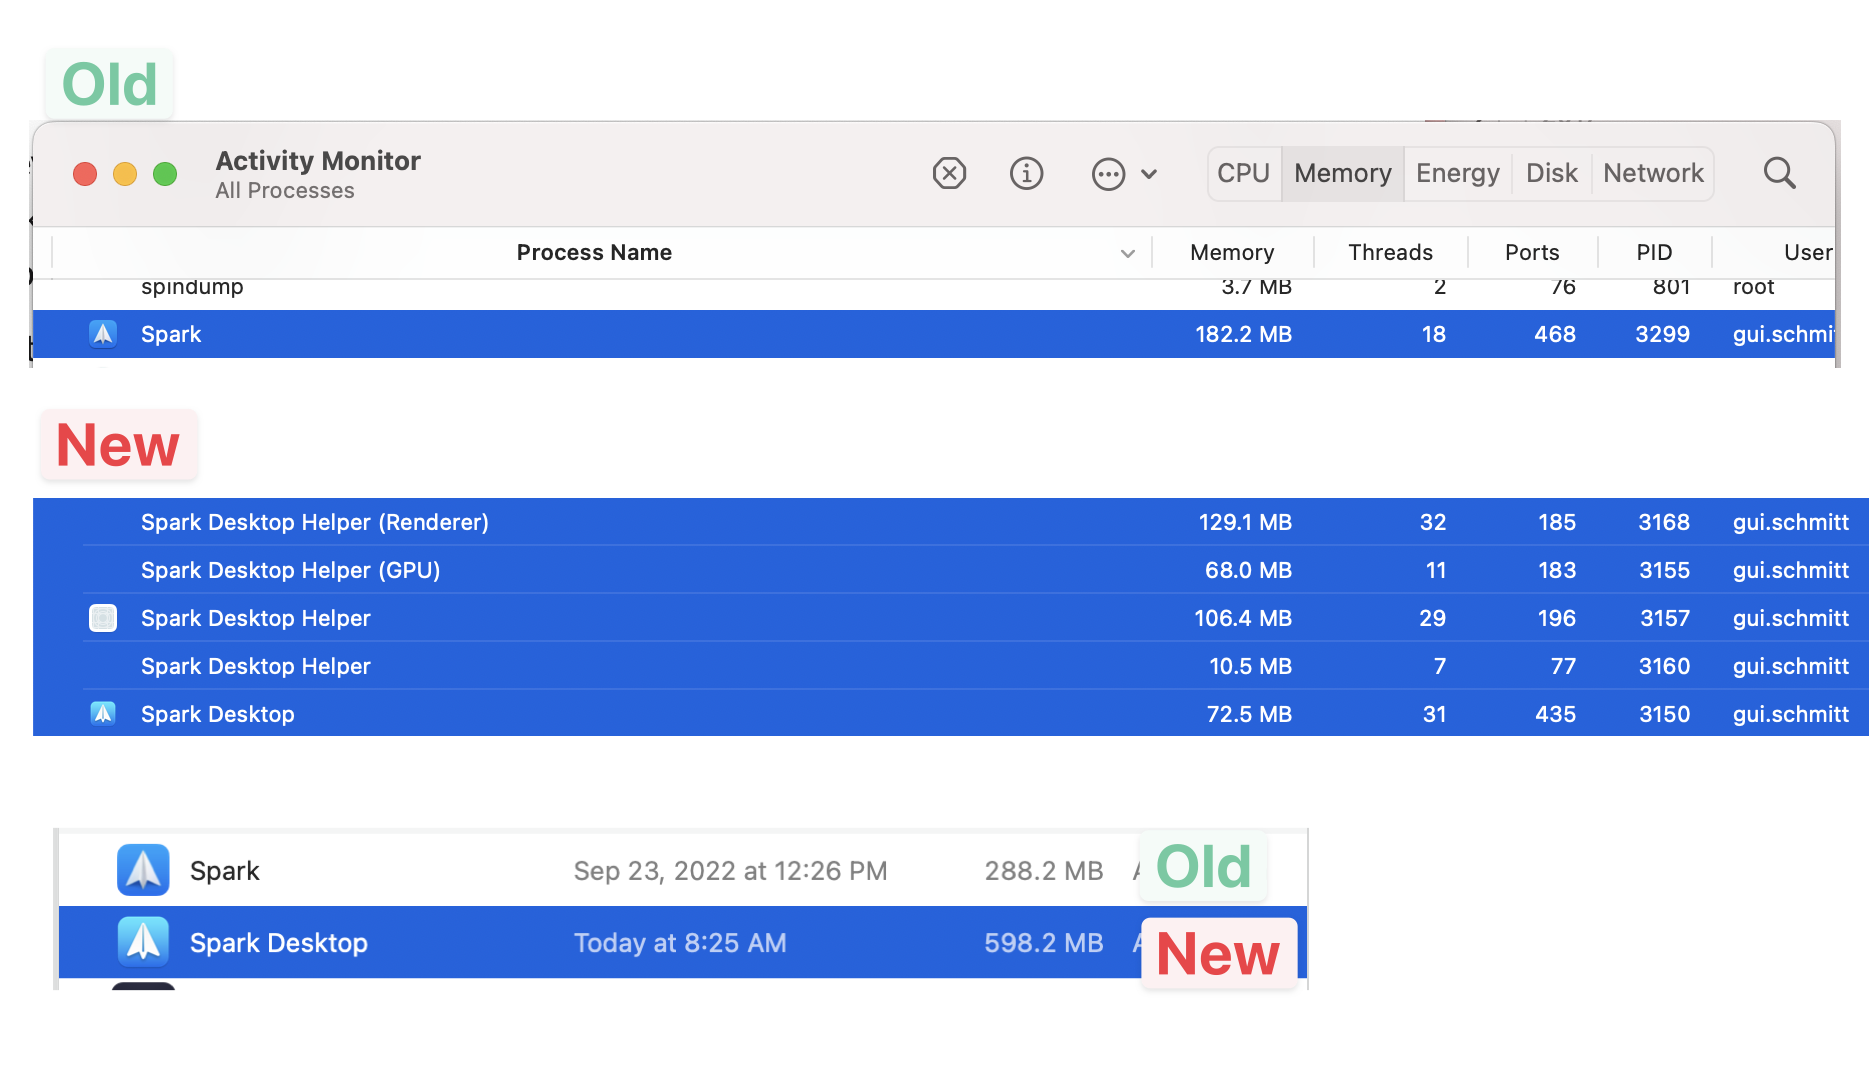Image resolution: width=1869 pixels, height=1072 pixels.
Task: Click the PID 3299 cell
Action: [x=1662, y=334]
